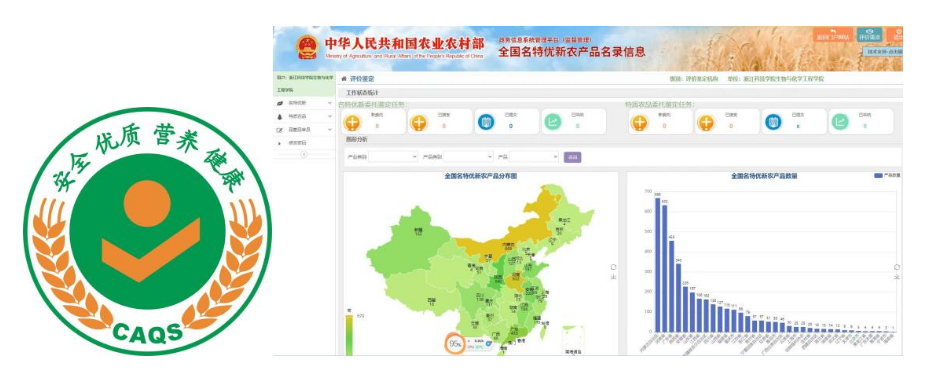Collapse the sidebar with the circular toggle
This screenshot has width=931, height=369.
click(304, 154)
